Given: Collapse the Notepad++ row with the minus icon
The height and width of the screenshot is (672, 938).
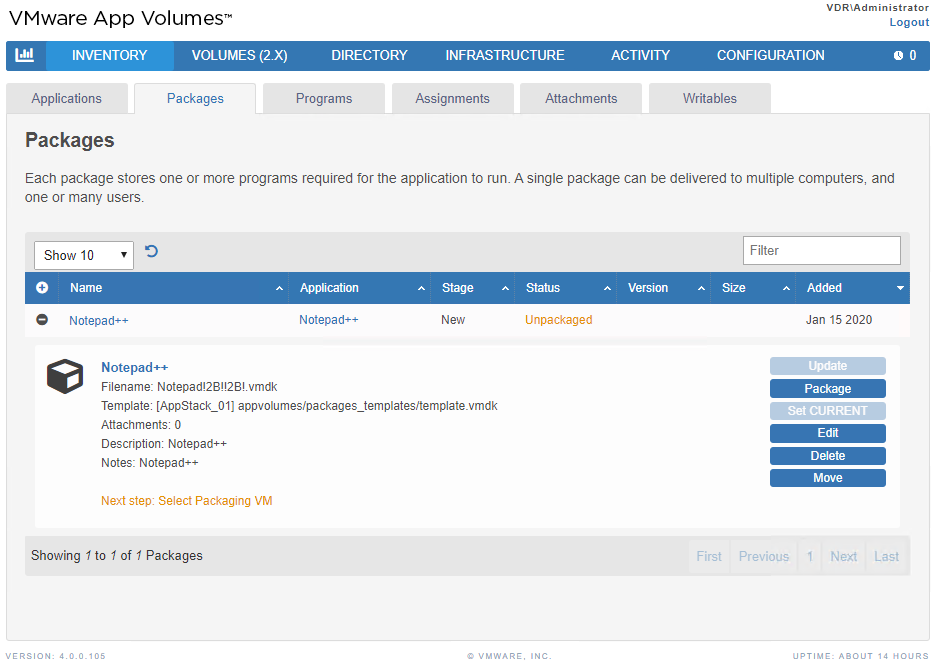Looking at the screenshot, I should (42, 320).
